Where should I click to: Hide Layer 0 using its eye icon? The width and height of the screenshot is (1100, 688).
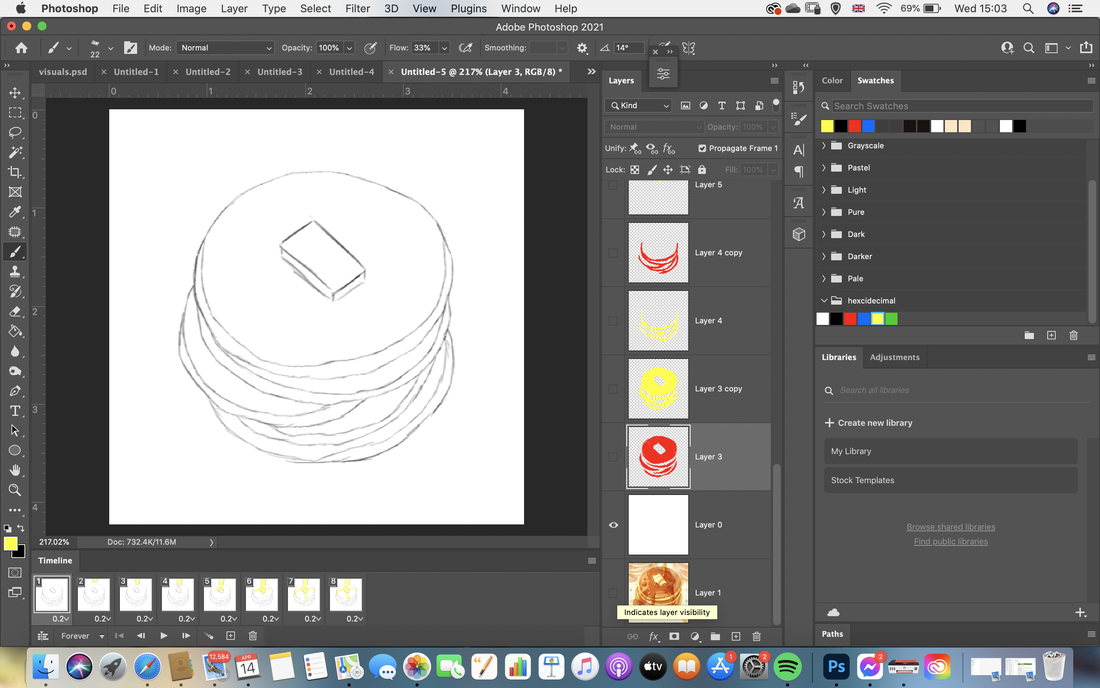613,525
